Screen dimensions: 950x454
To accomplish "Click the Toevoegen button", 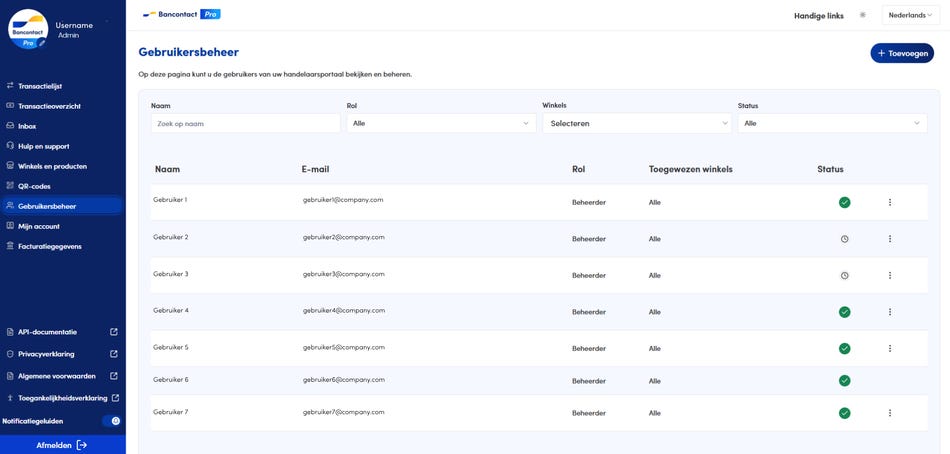I will coord(901,53).
